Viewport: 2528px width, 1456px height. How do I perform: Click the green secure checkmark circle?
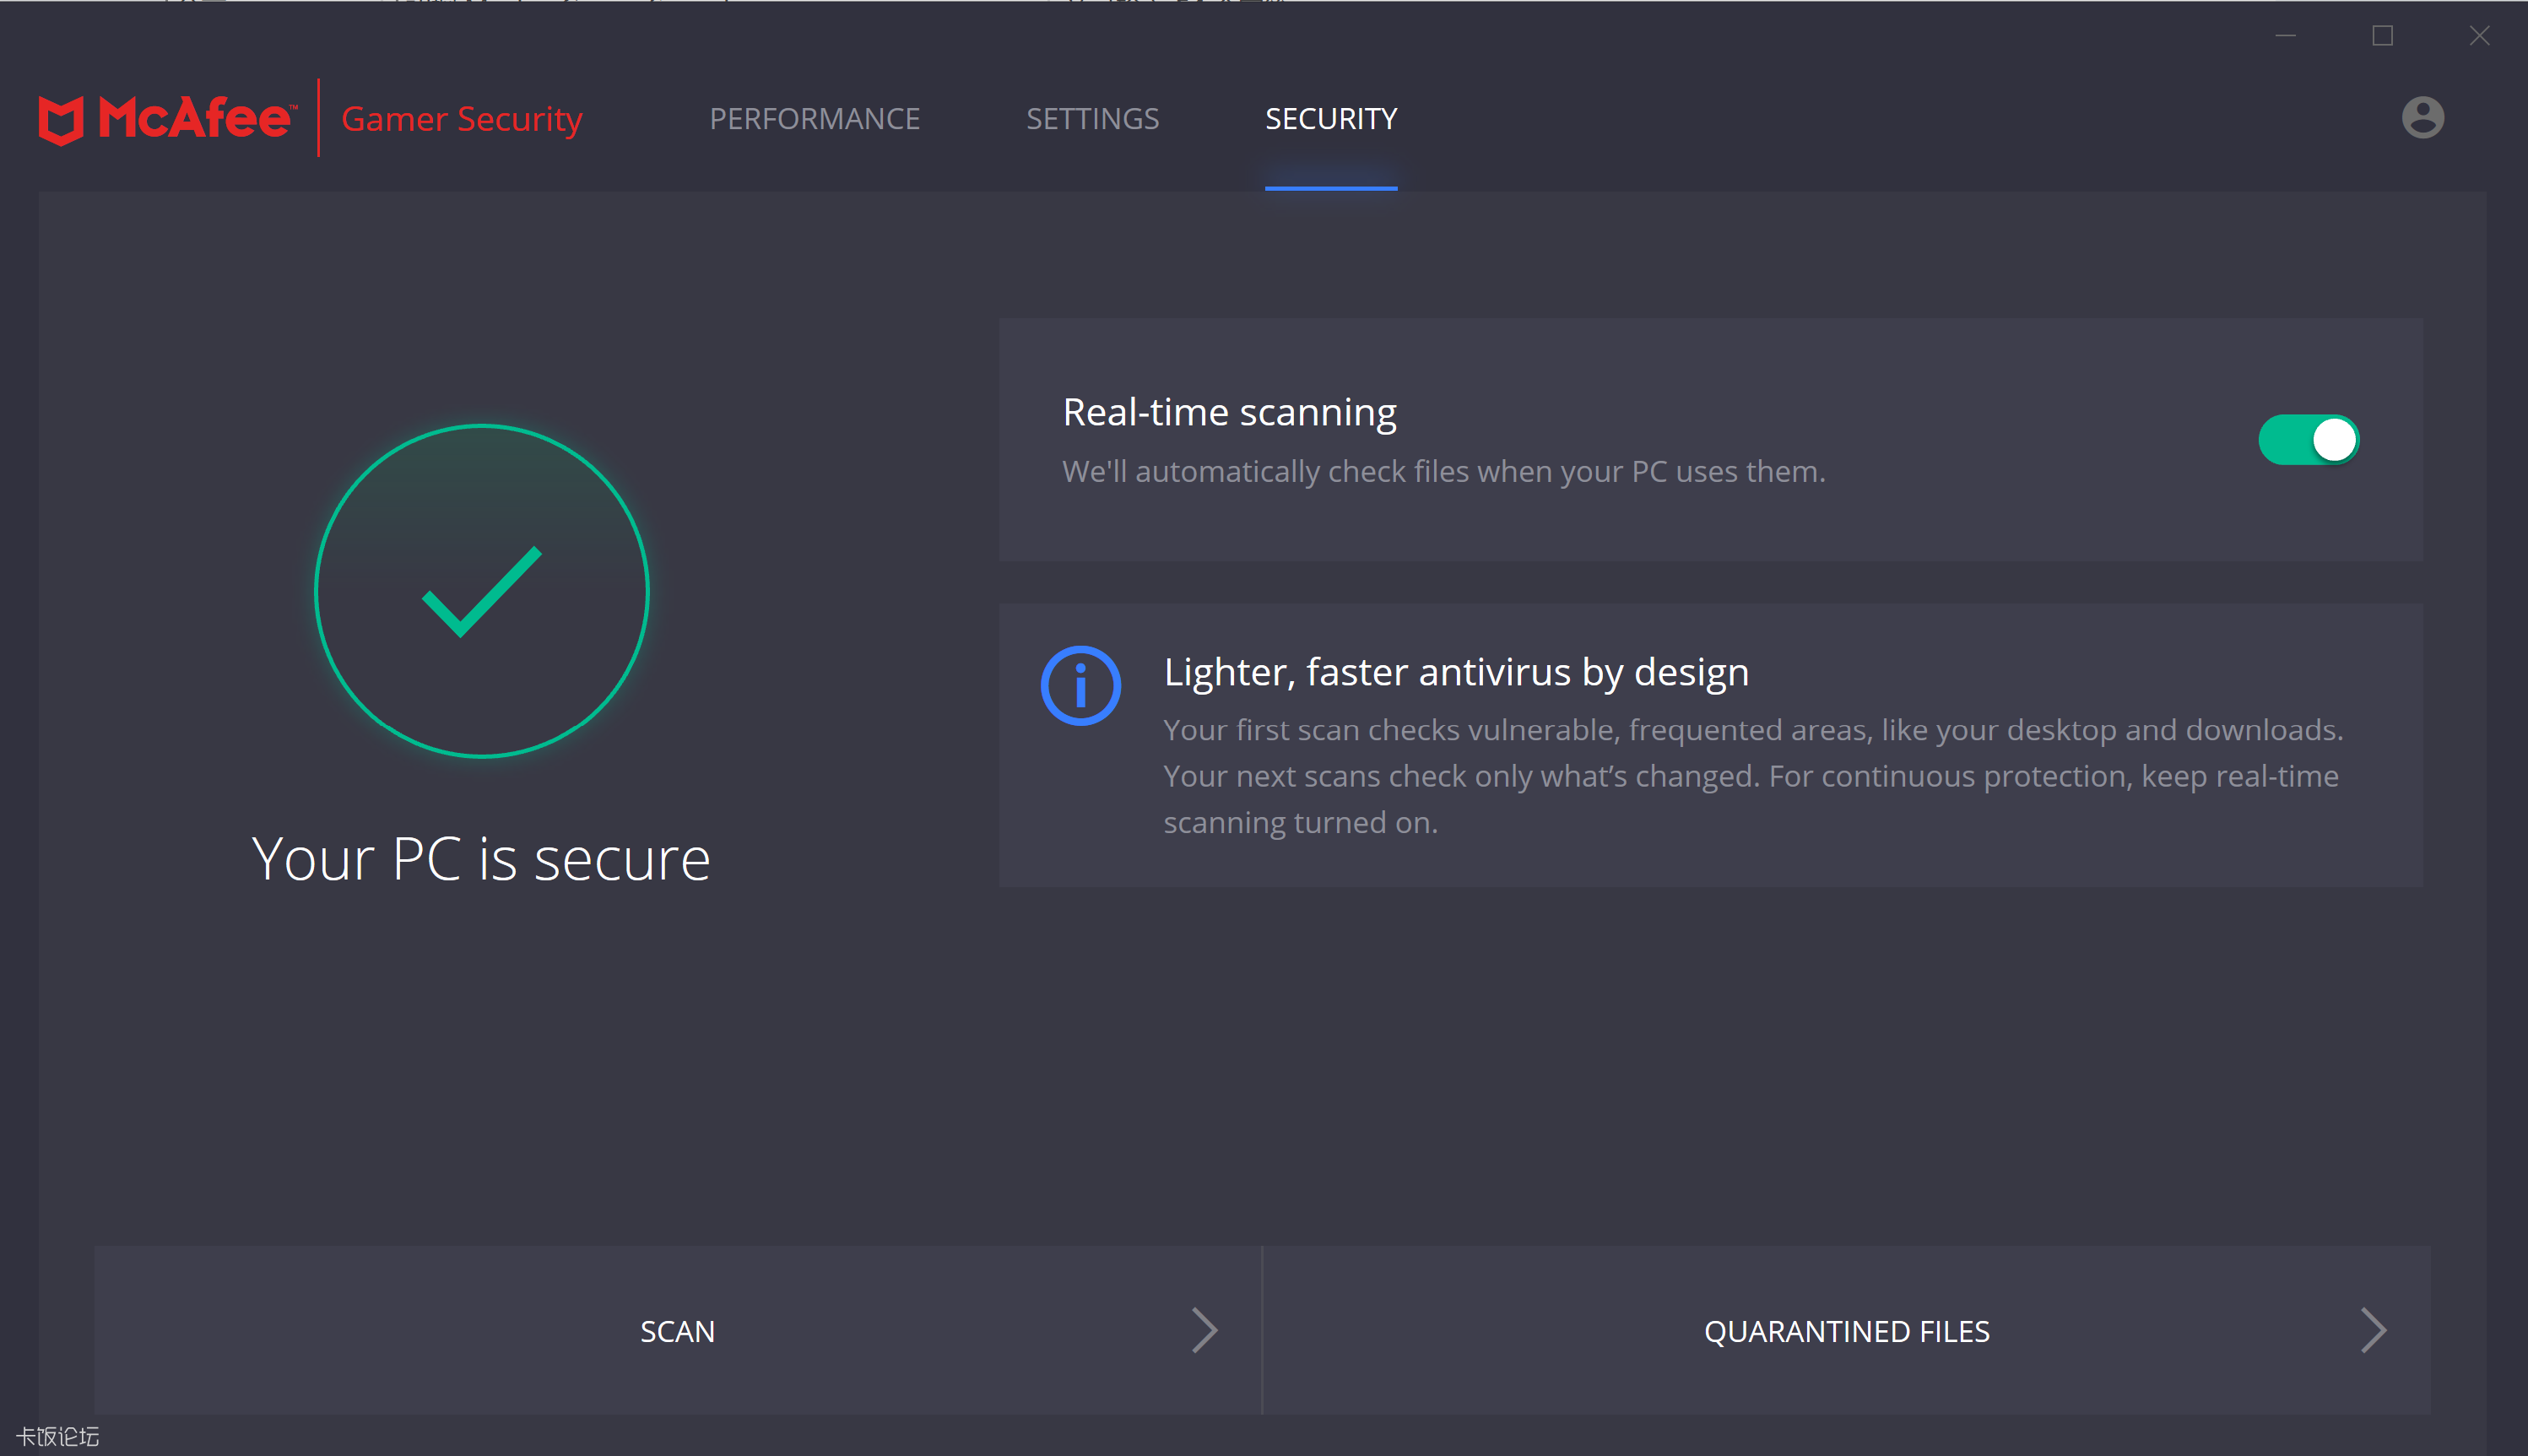(482, 591)
